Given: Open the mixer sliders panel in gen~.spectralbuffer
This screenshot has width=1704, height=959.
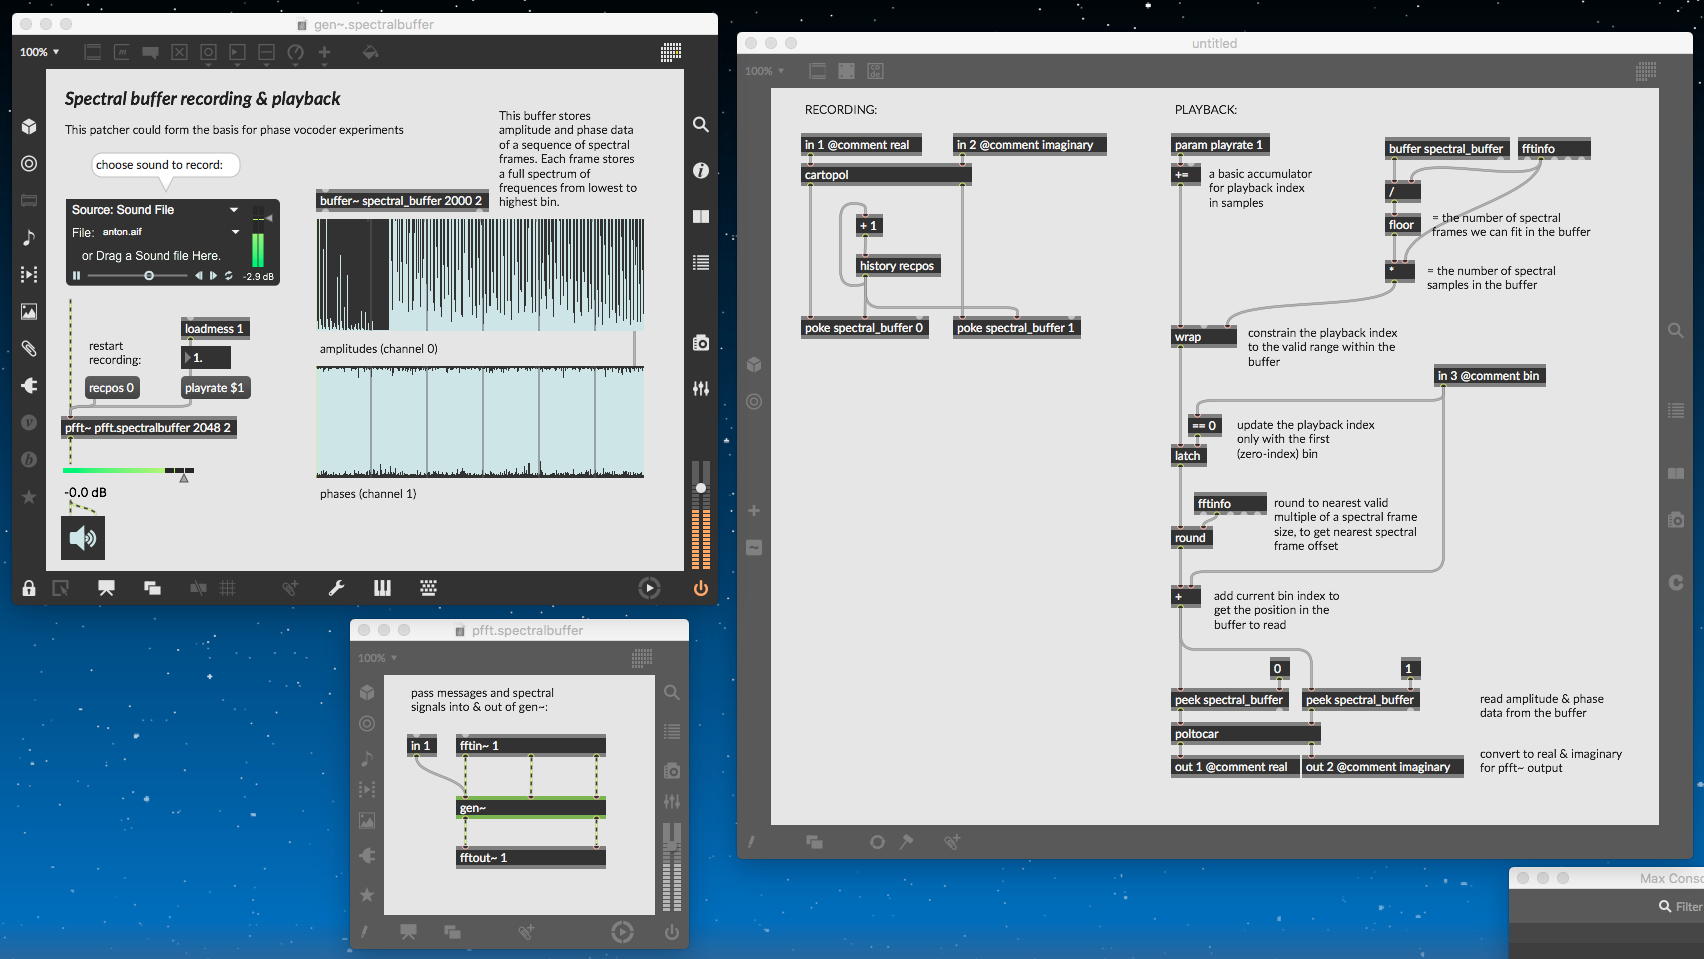Looking at the screenshot, I should (x=701, y=388).
